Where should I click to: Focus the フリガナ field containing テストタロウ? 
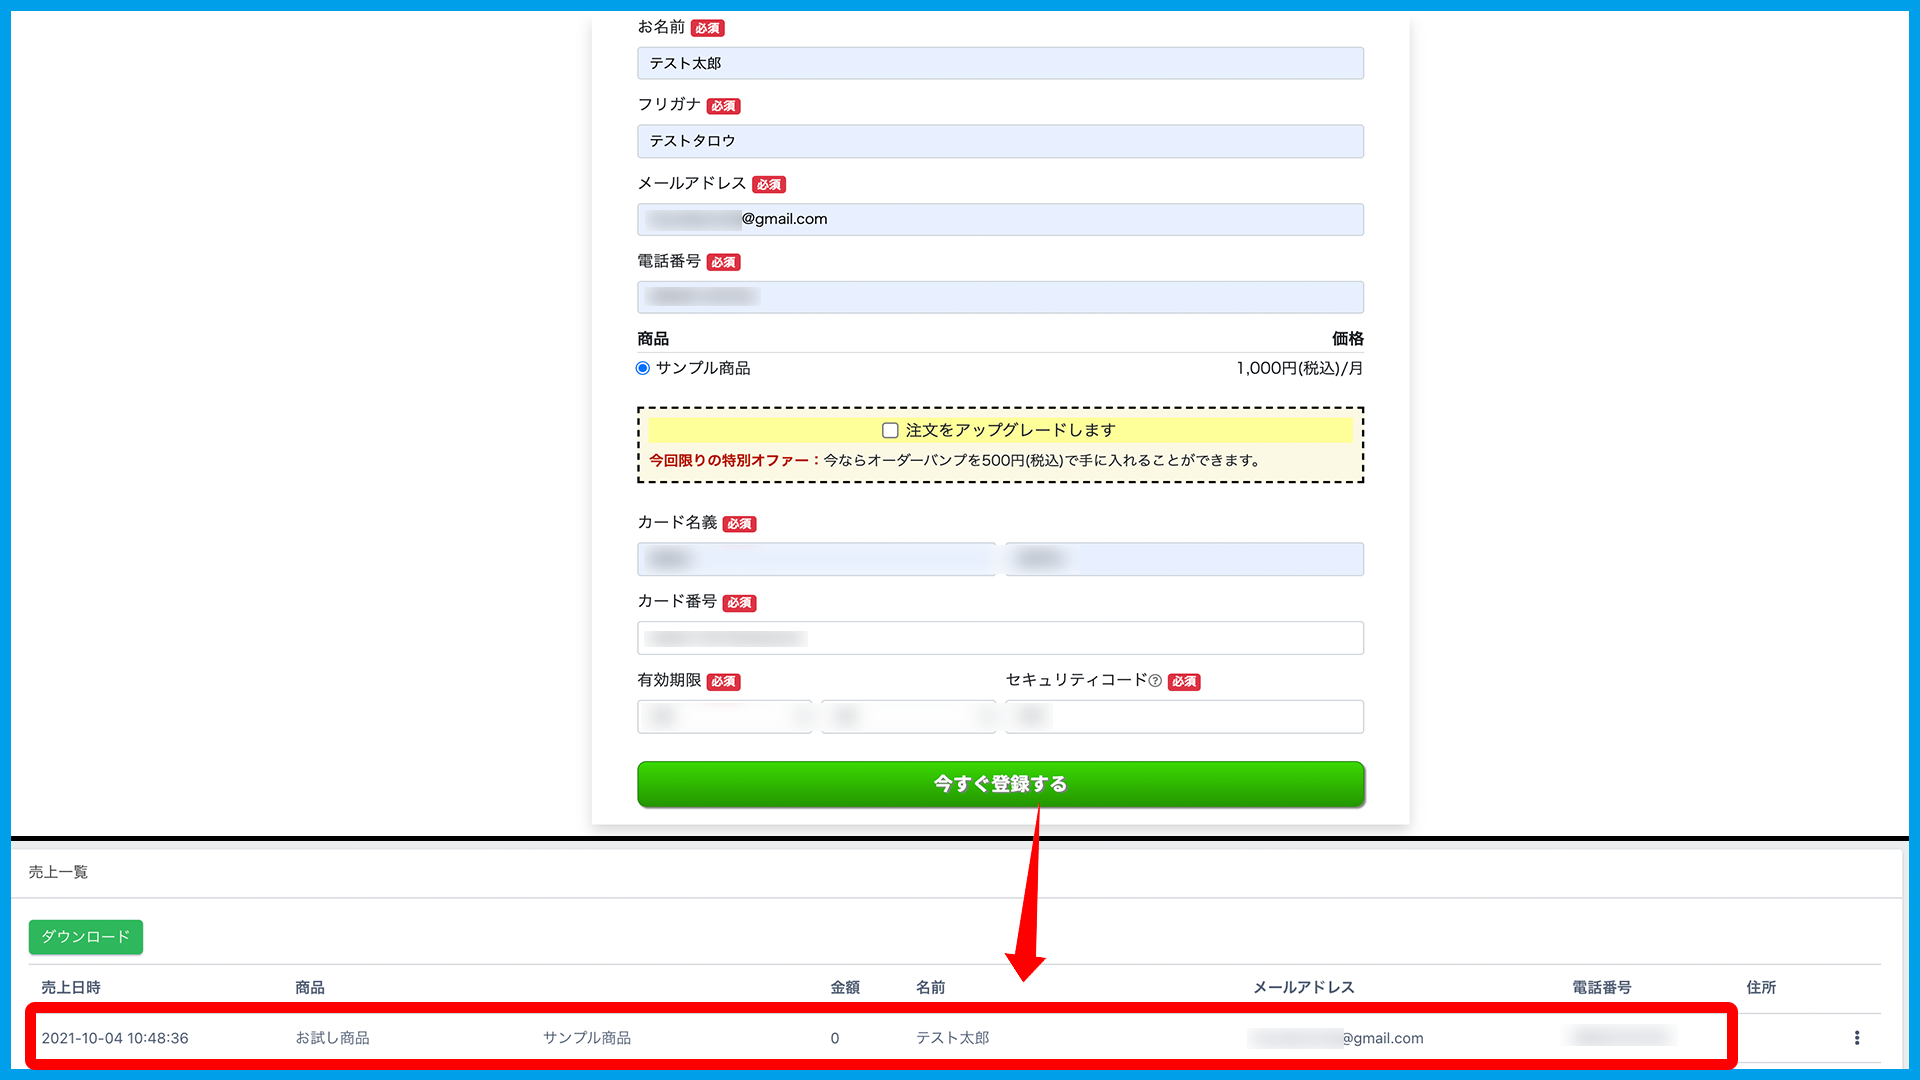(1000, 141)
